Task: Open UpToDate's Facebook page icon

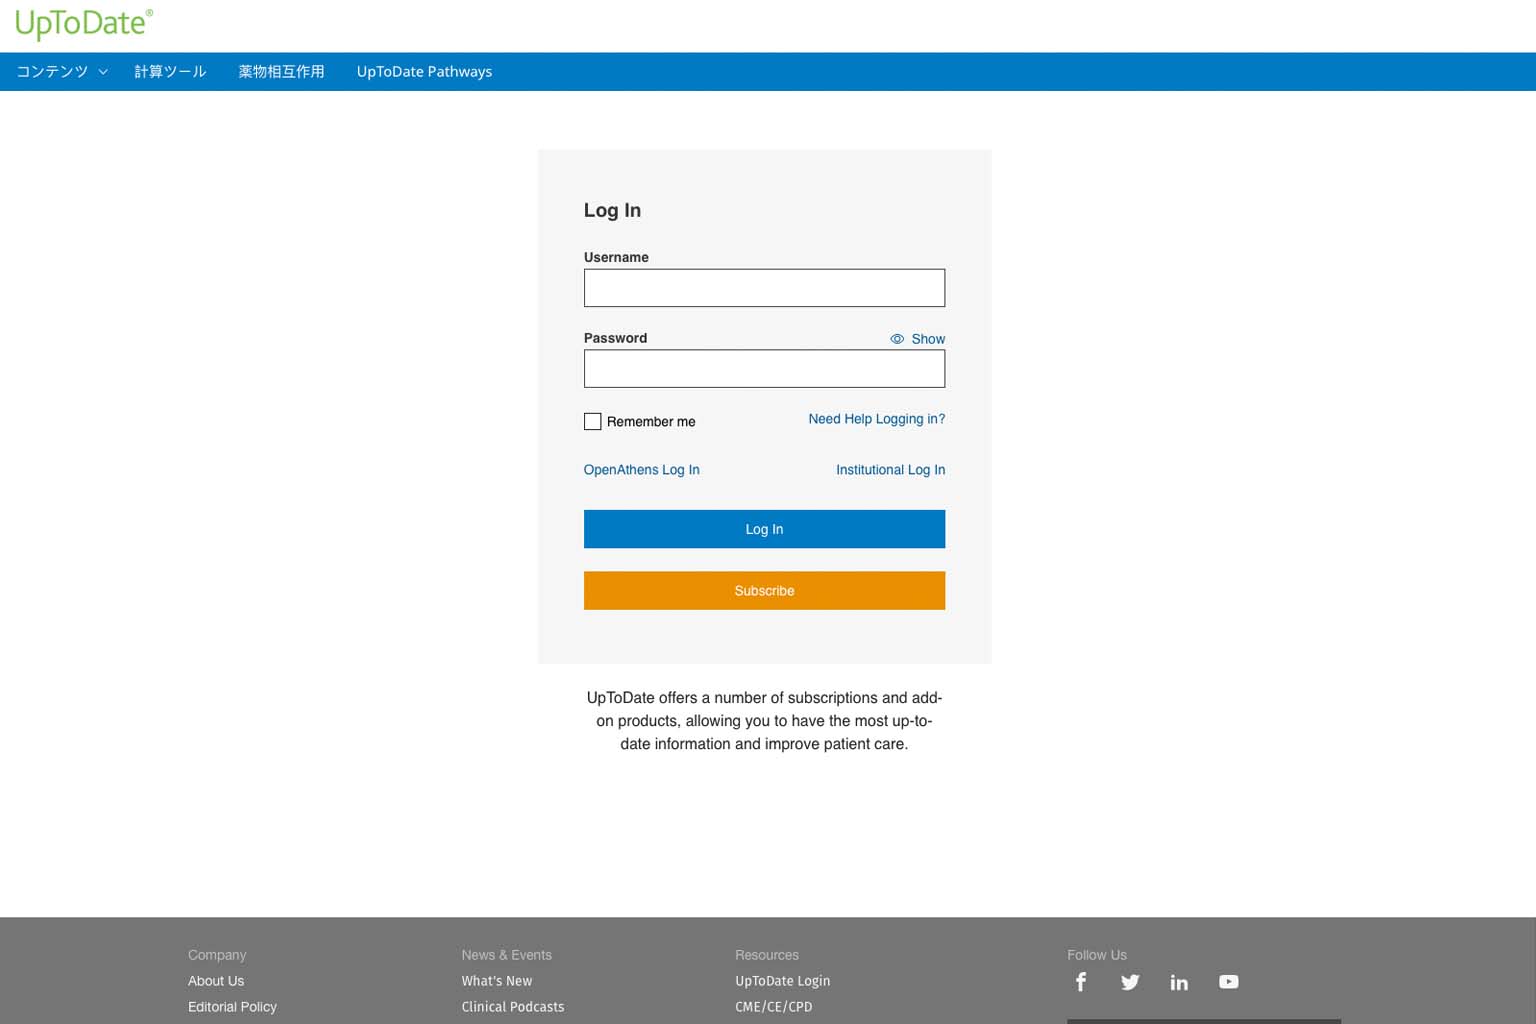Action: pyautogui.click(x=1081, y=982)
